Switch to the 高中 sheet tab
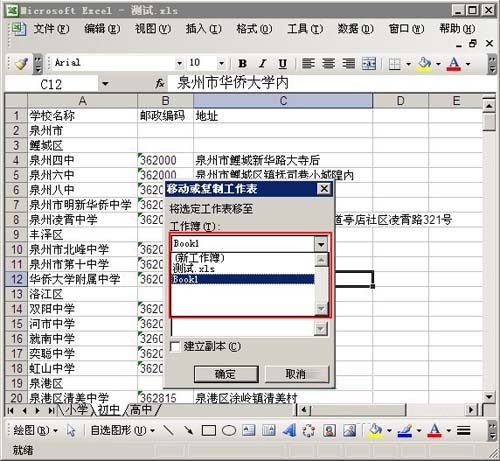Viewport: 500px width, 461px height. click(x=141, y=410)
